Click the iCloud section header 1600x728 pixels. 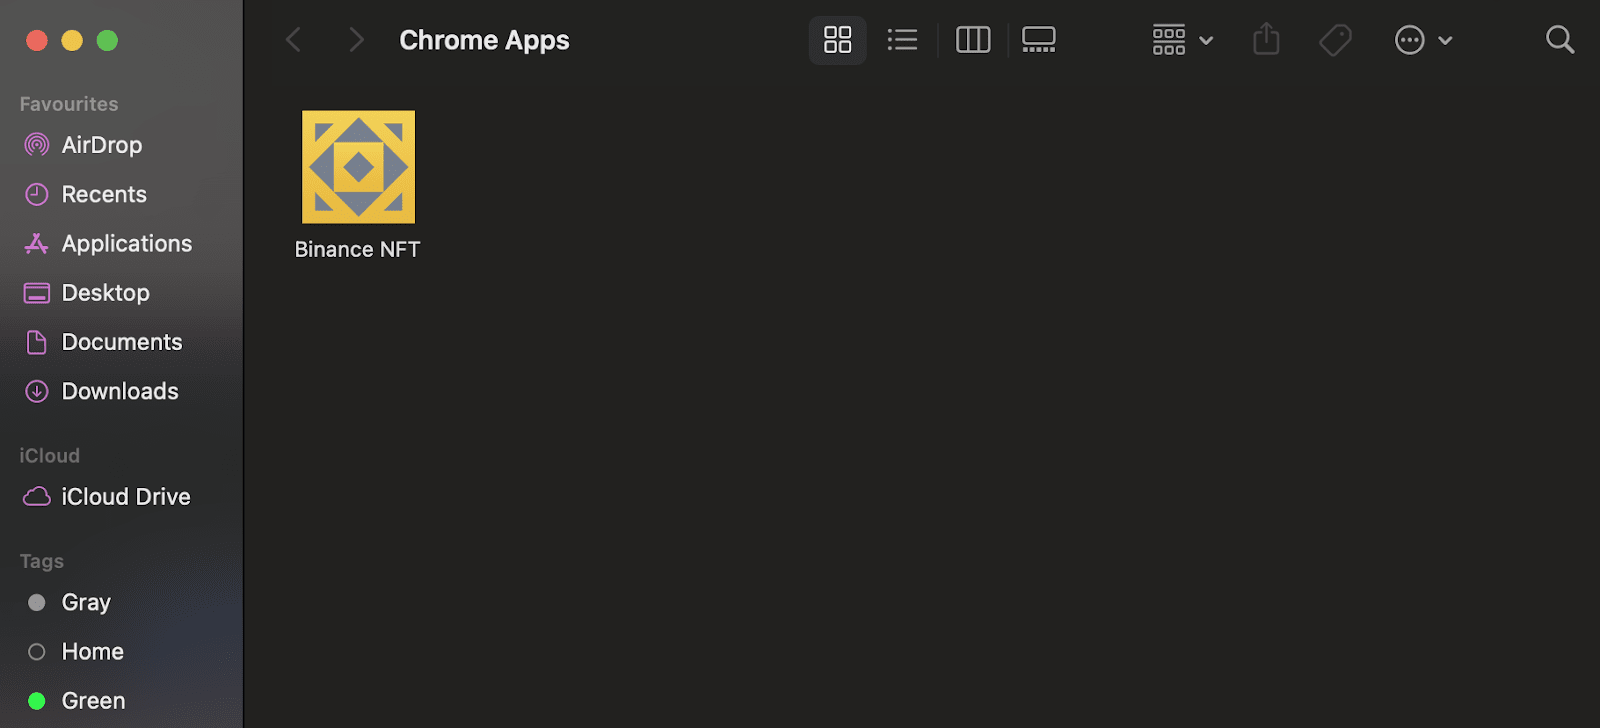click(50, 456)
